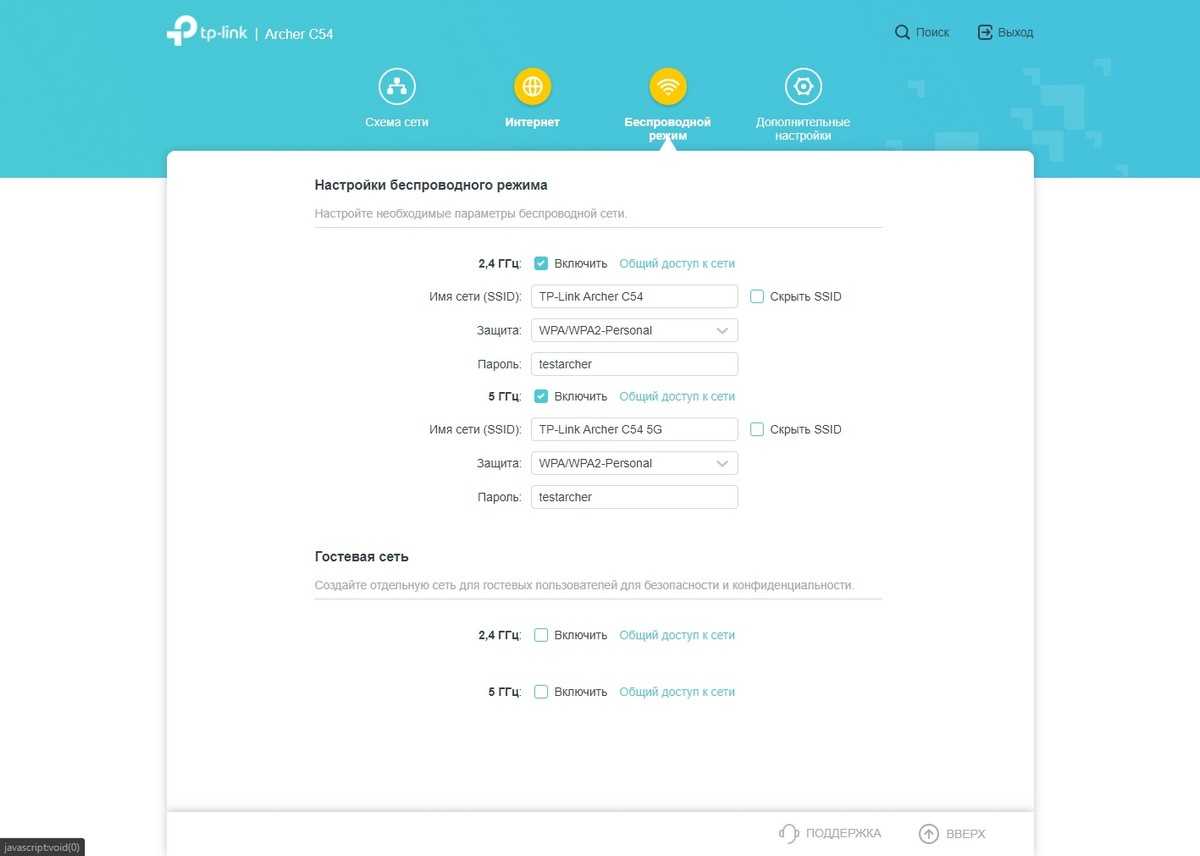
Task: Click the Support headset icon
Action: pyautogui.click(x=789, y=833)
